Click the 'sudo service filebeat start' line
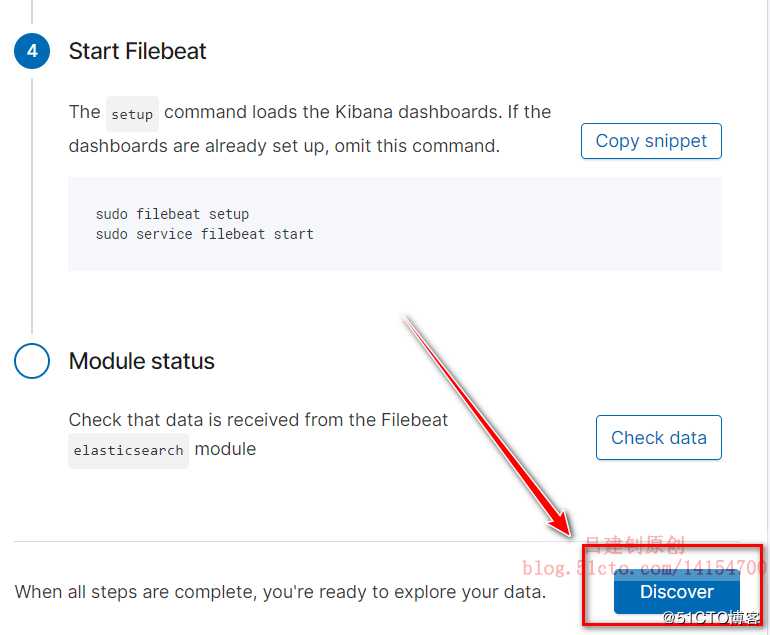Image resolution: width=770 pixels, height=635 pixels. coord(204,234)
